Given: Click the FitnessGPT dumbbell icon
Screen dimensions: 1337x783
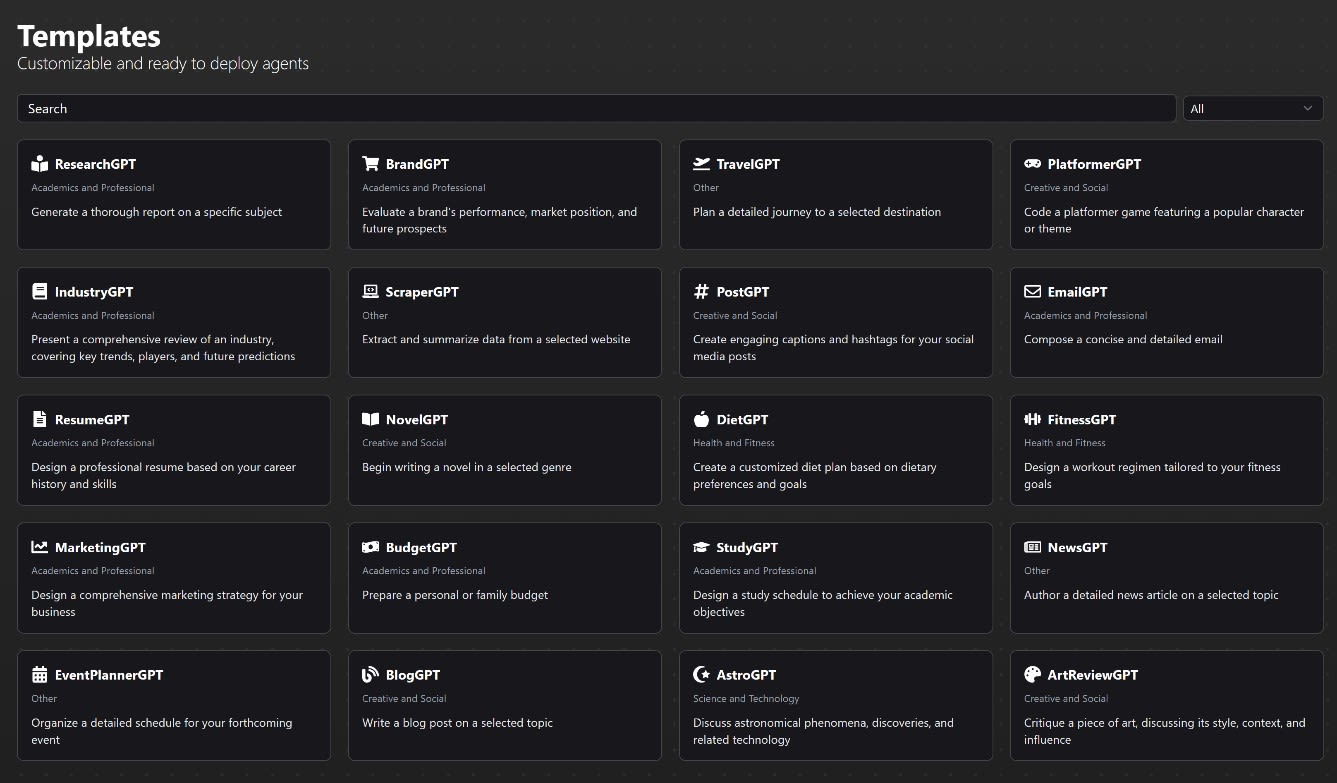Looking at the screenshot, I should tap(1032, 420).
